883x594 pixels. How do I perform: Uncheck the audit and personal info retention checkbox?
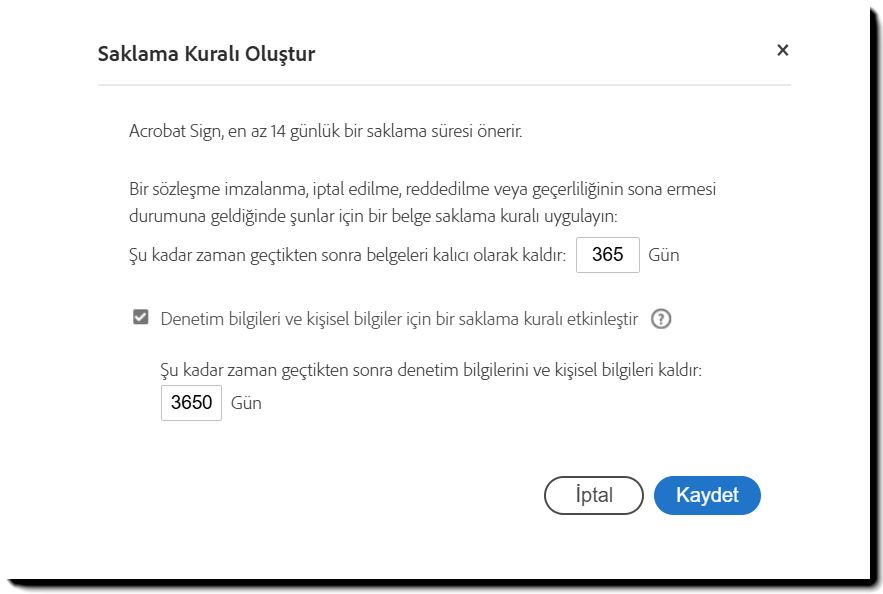click(141, 318)
